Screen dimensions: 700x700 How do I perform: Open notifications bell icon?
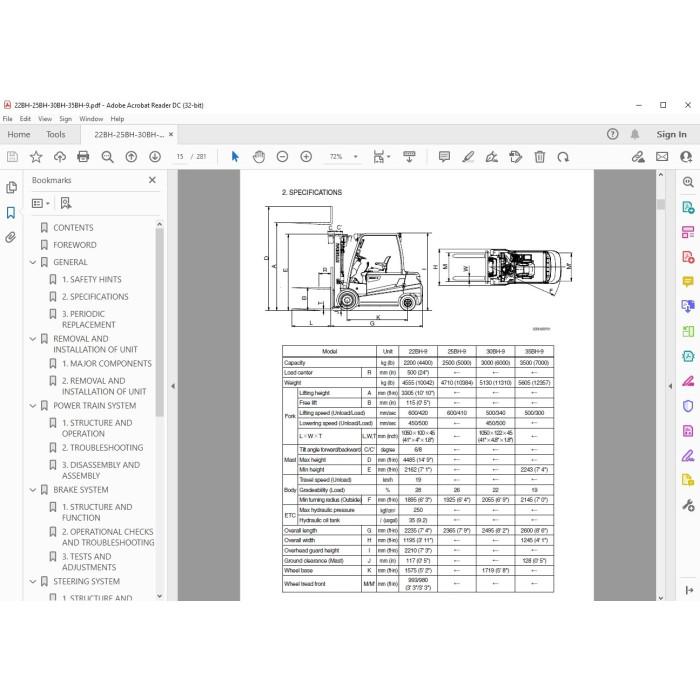pyautogui.click(x=635, y=134)
